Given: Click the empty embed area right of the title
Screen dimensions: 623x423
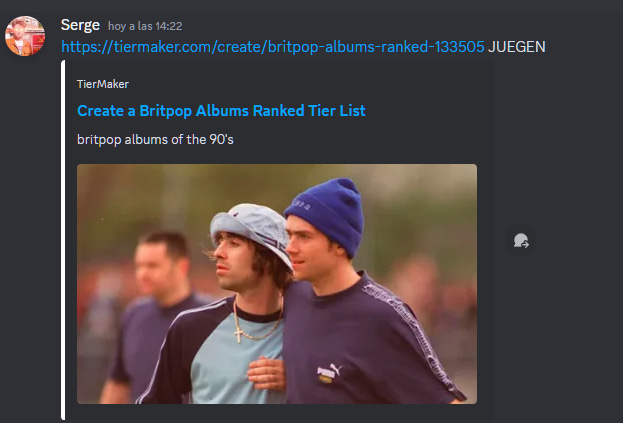Looking at the screenshot, I should coord(425,111).
